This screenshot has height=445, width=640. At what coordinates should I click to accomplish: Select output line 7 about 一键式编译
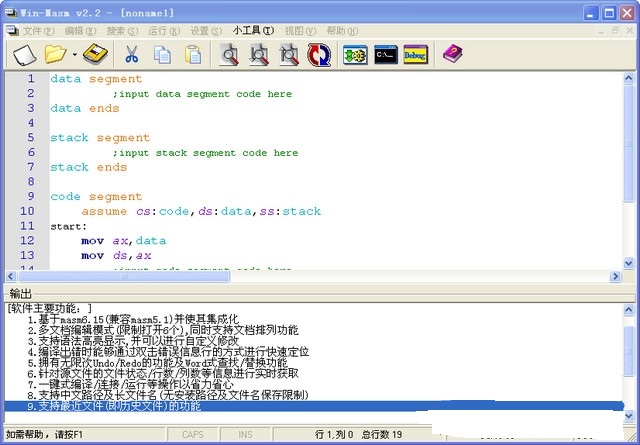[131, 384]
